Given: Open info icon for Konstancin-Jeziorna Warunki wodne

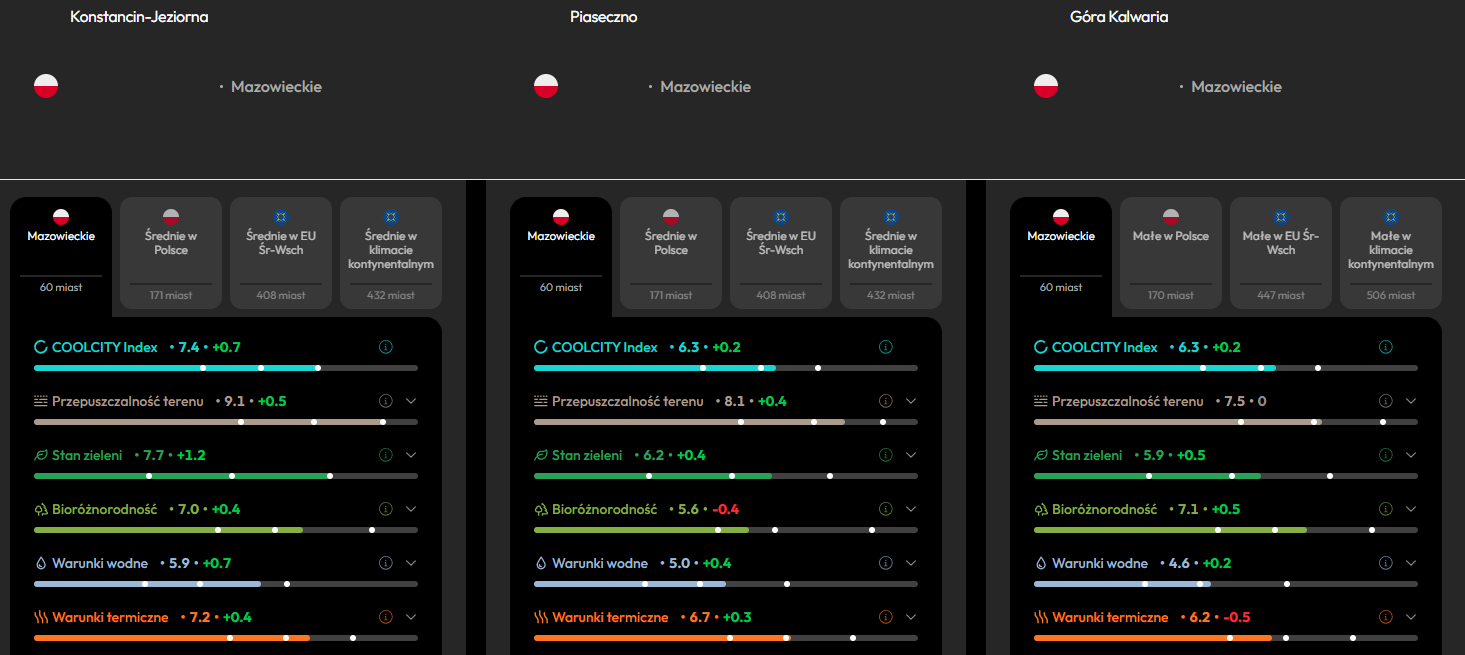Looking at the screenshot, I should (386, 563).
